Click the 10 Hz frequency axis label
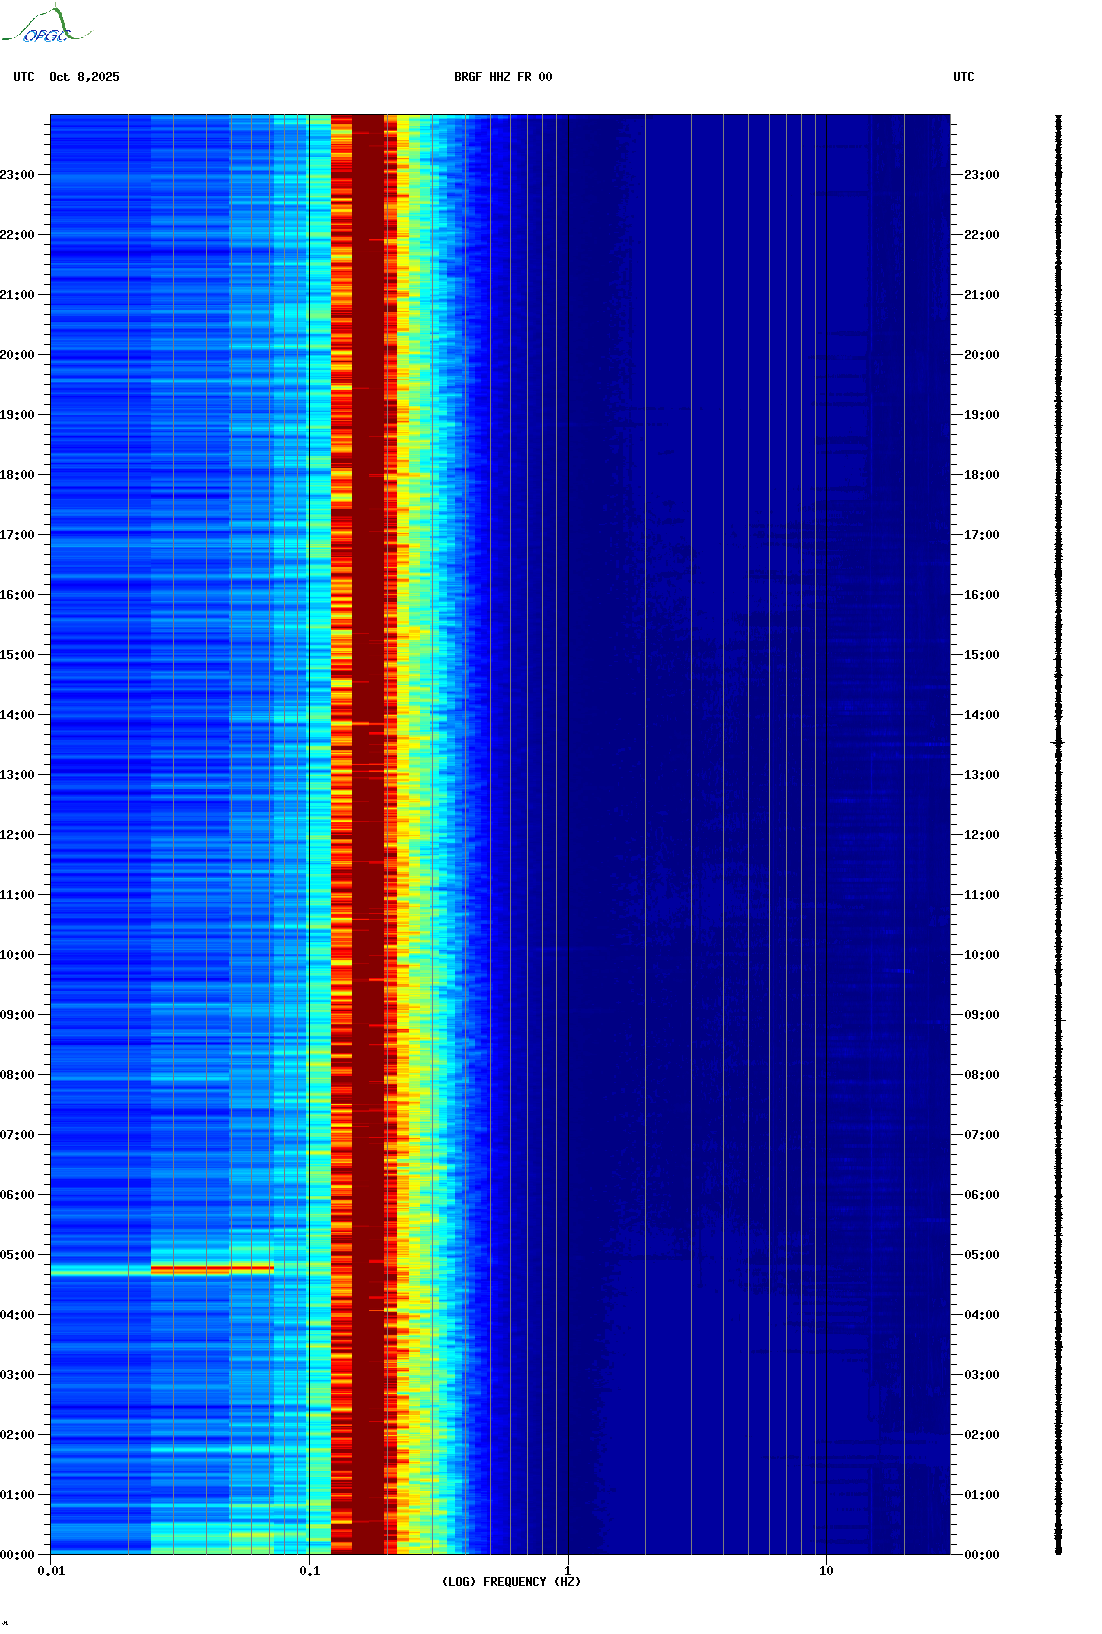 [826, 1571]
